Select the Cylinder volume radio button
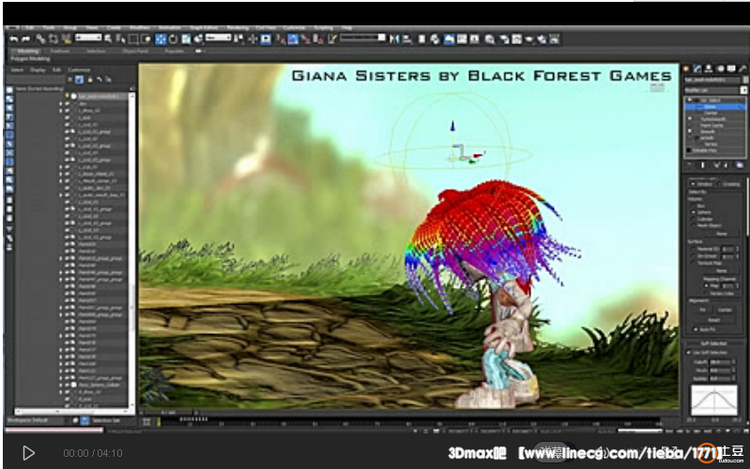The height and width of the screenshot is (469, 750). coord(693,219)
